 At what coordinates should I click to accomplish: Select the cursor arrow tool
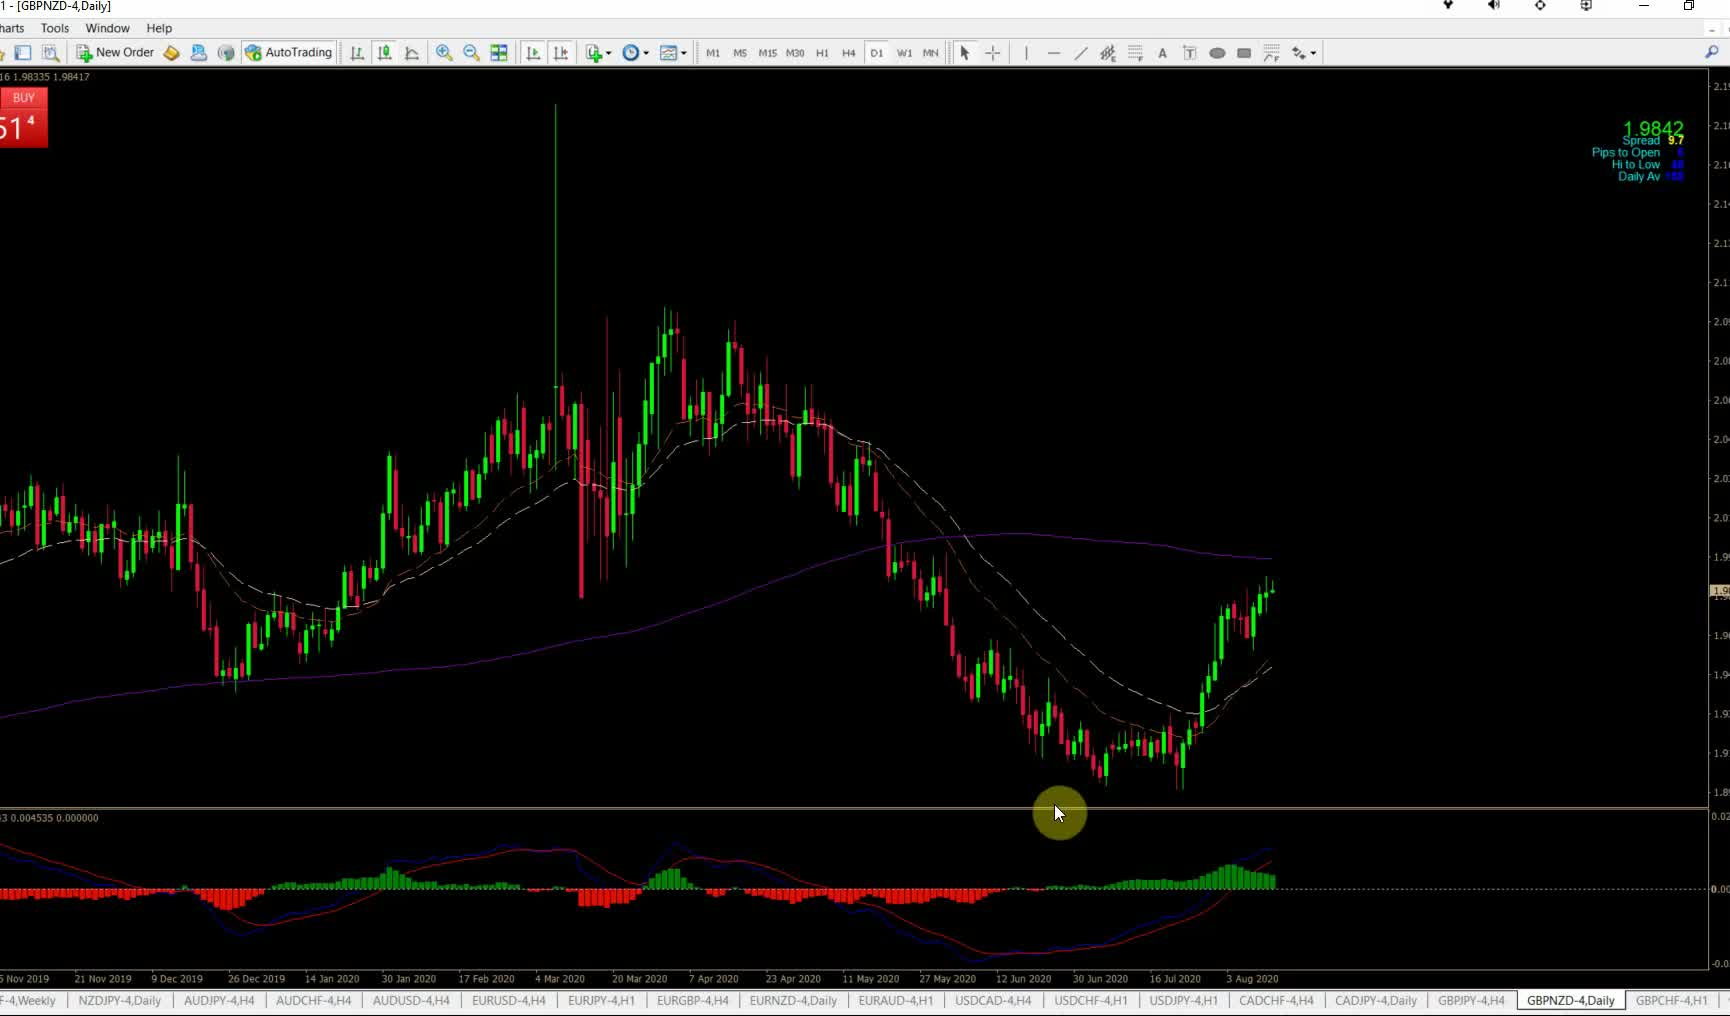965,53
